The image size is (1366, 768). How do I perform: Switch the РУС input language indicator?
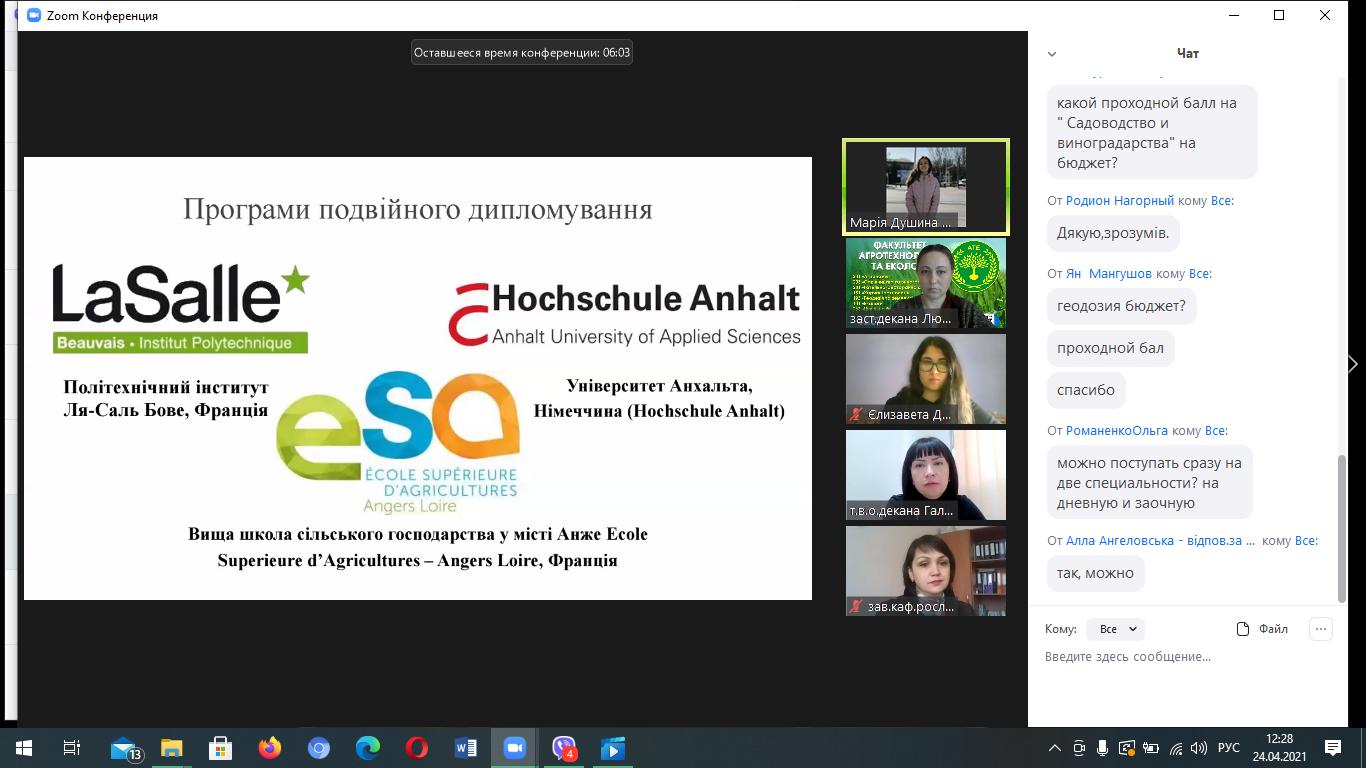(x=1229, y=748)
